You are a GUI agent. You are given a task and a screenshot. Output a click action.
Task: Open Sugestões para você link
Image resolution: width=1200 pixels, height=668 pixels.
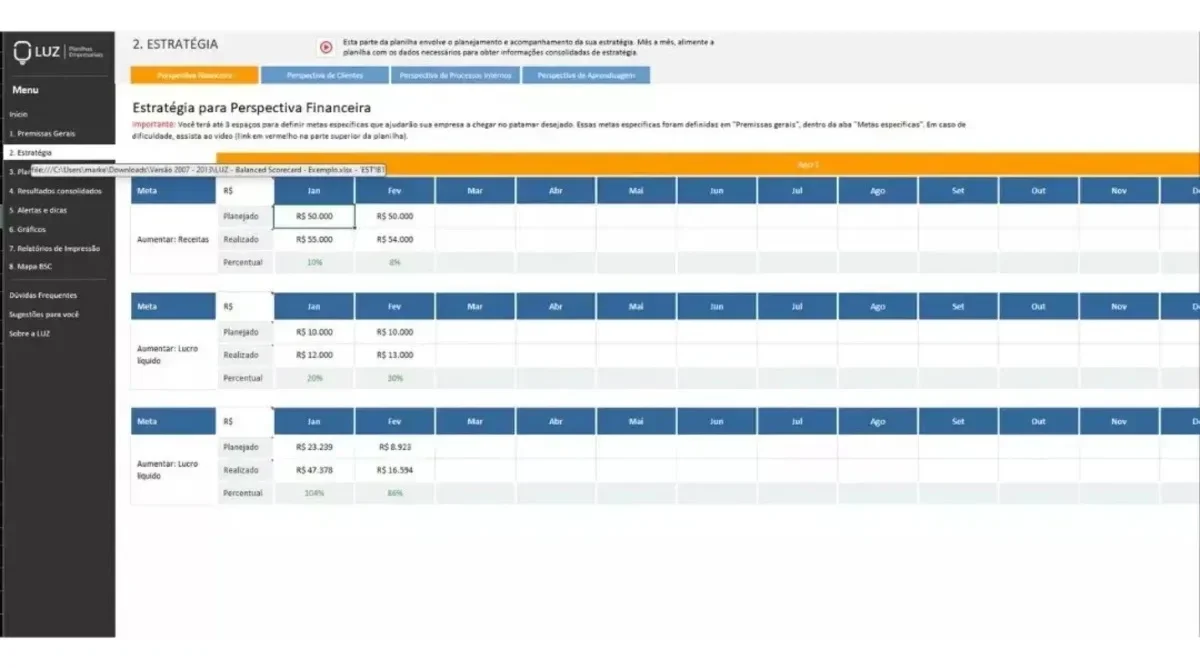44,314
